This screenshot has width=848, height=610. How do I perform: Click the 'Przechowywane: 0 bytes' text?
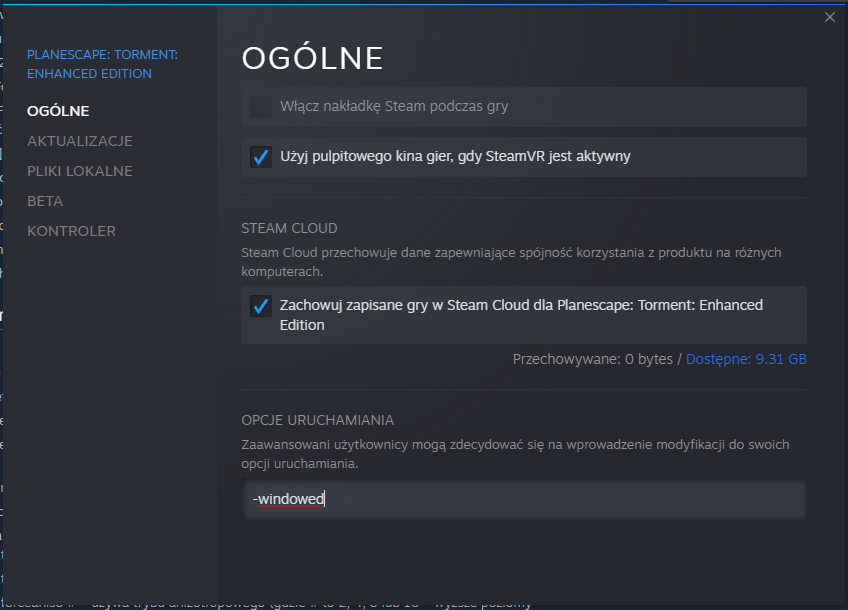click(592, 359)
